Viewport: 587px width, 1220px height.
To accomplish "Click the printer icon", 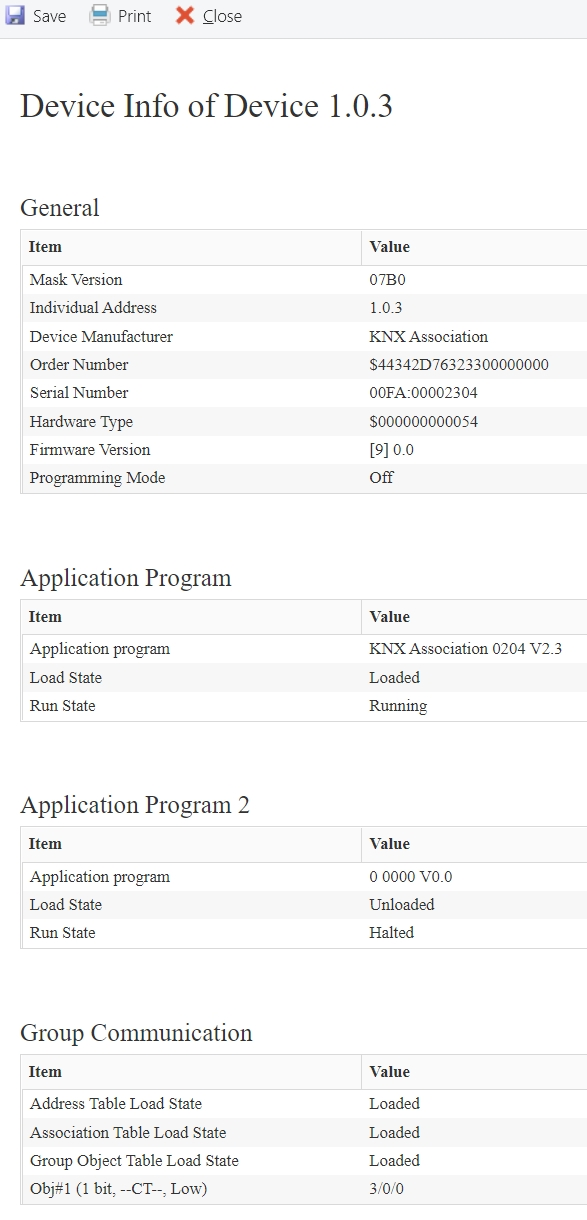I will point(99,16).
